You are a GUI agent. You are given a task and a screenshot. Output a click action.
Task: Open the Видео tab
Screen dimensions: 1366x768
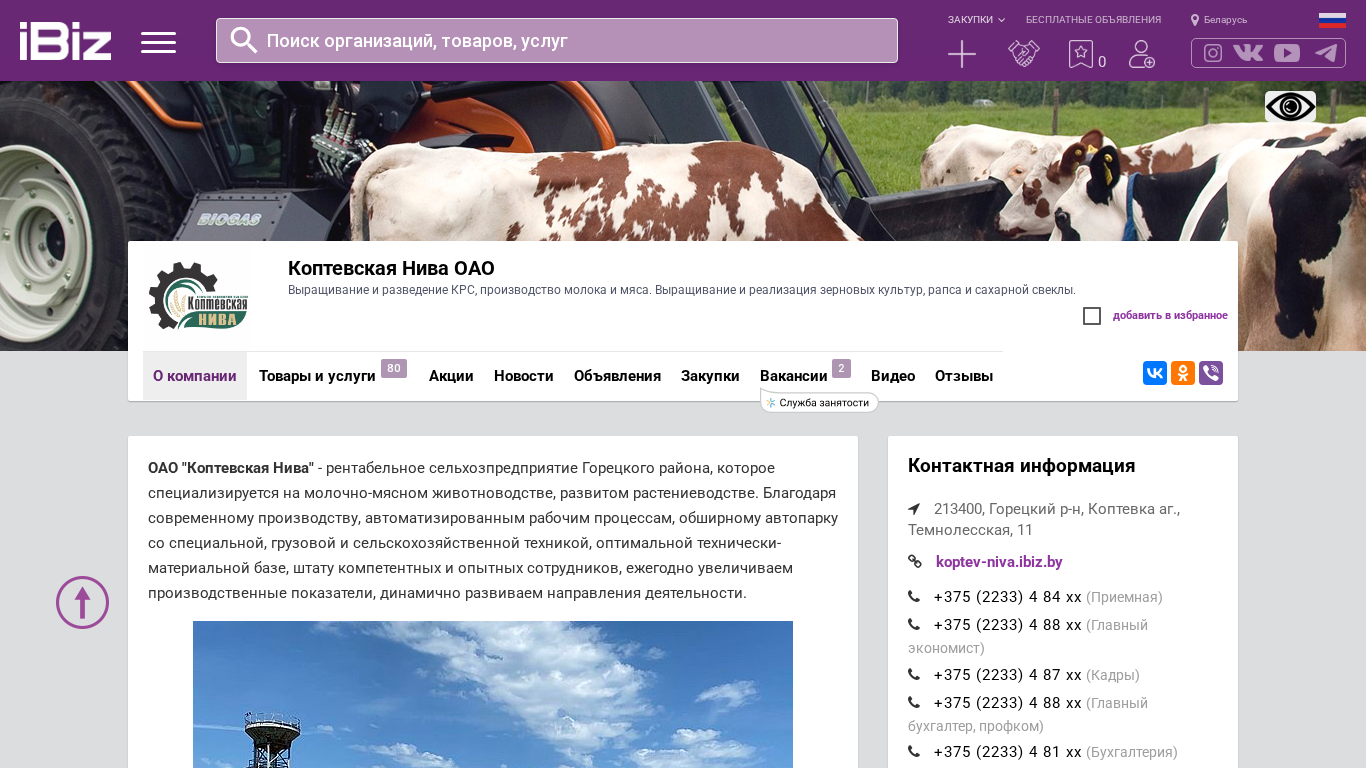[x=893, y=376]
